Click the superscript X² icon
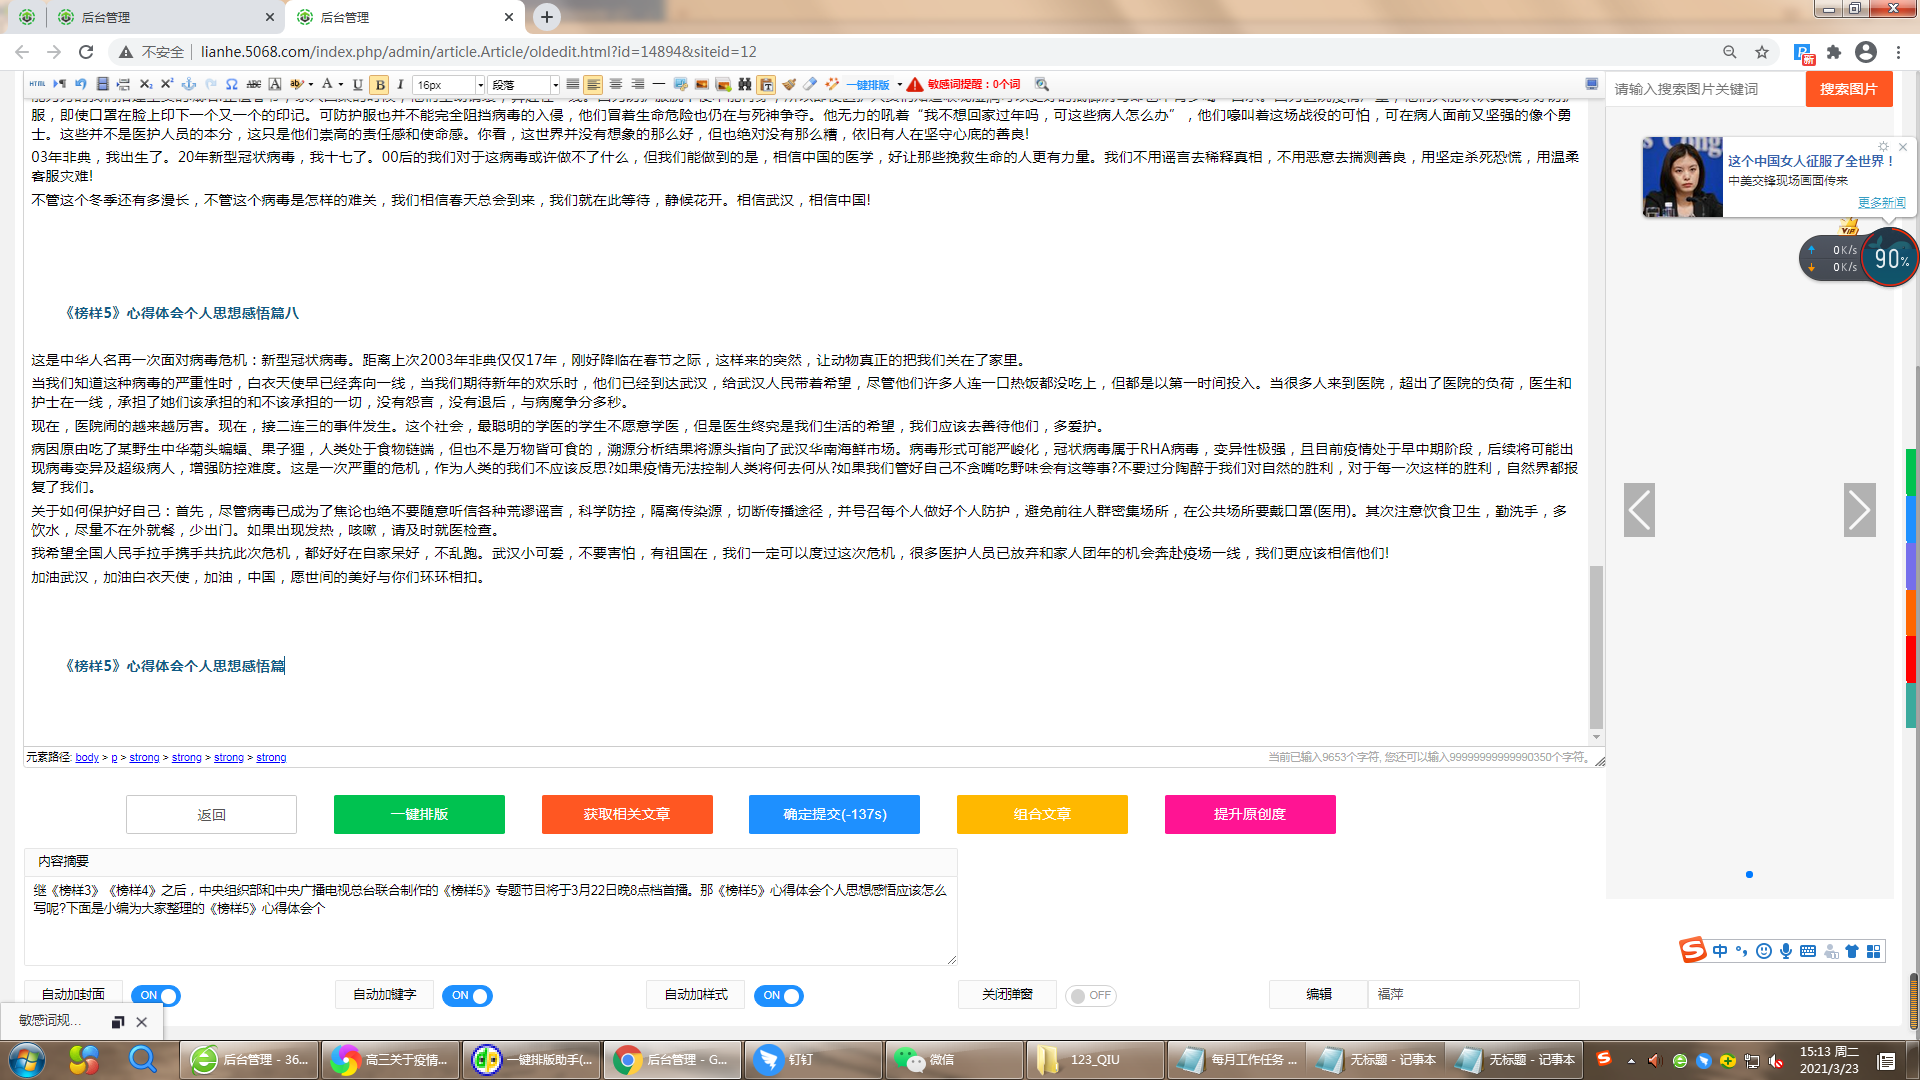The height and width of the screenshot is (1080, 1920). pos(167,84)
